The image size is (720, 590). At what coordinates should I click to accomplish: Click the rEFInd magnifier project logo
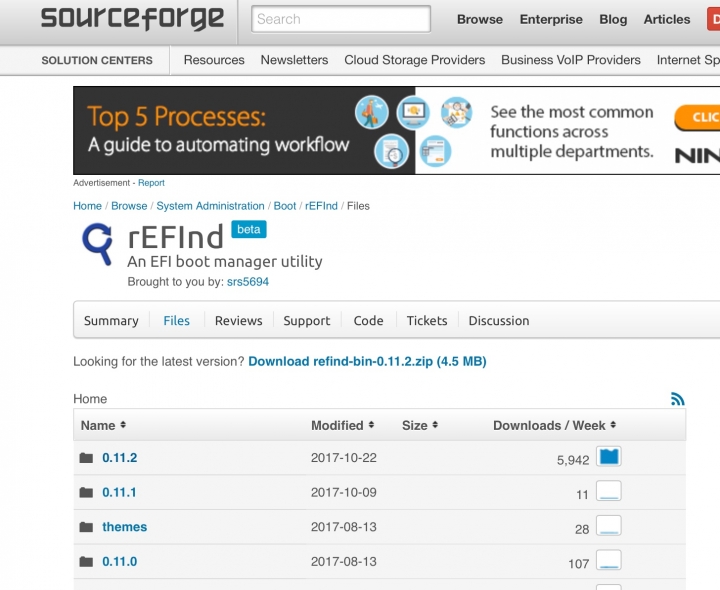point(97,244)
